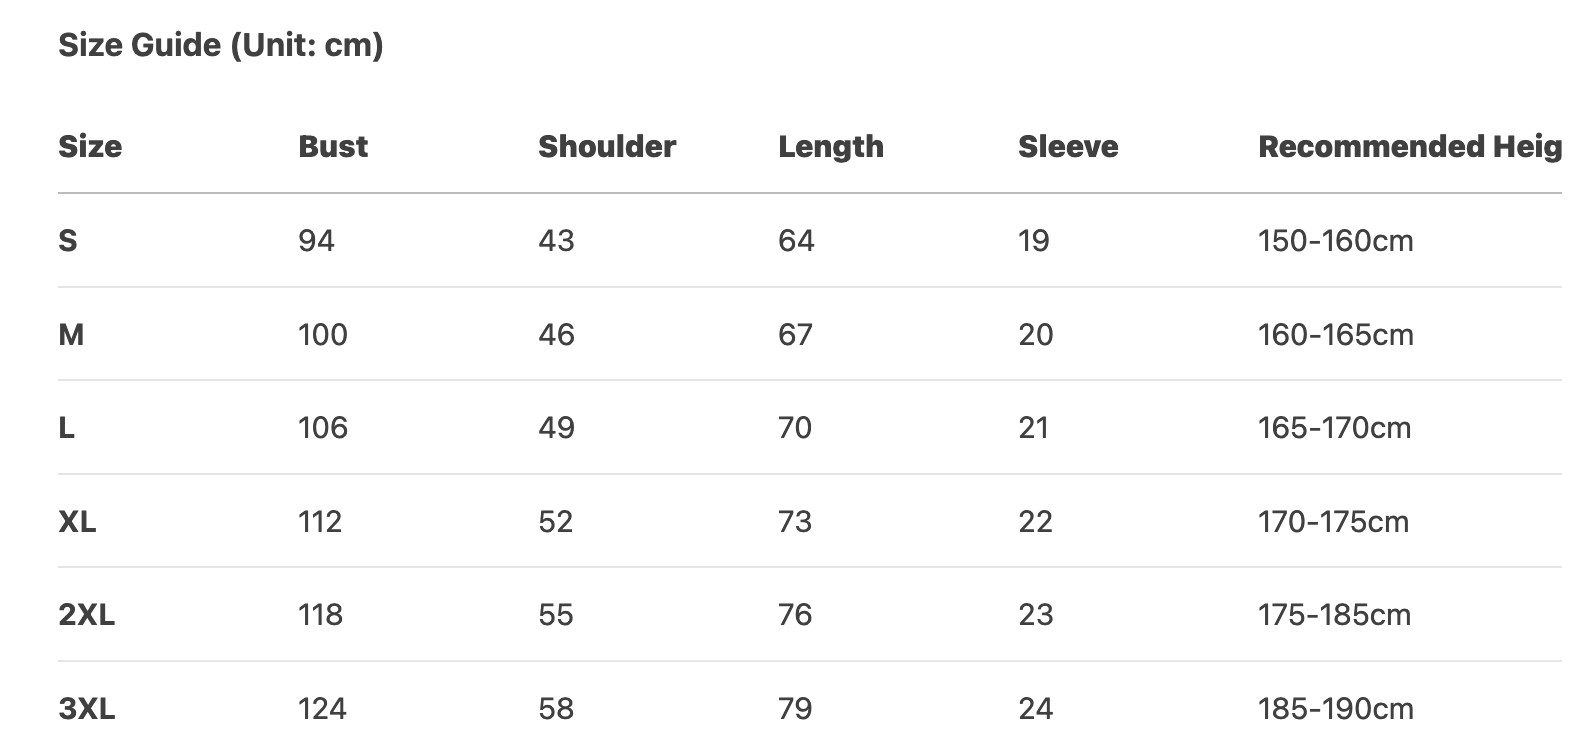Select the L size row label
The width and height of the screenshot is (1586, 754).
tap(67, 428)
